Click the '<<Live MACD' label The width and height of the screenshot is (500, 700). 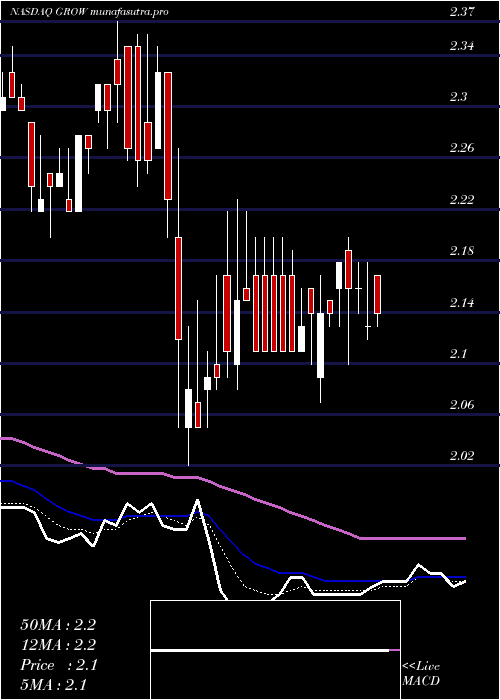click(421, 674)
